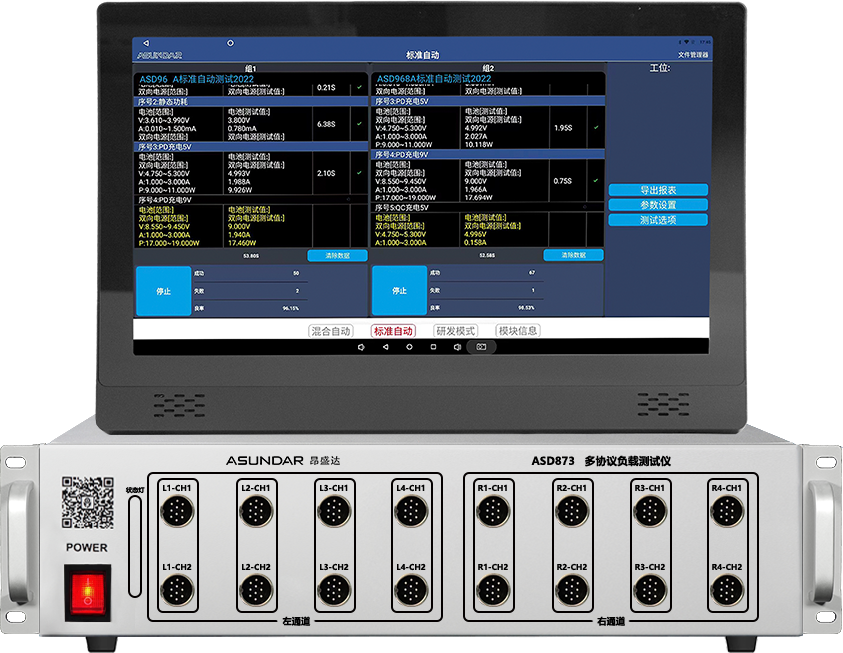Flip the red POWER rocker switch
This screenshot has width=843, height=653.
tap(88, 592)
